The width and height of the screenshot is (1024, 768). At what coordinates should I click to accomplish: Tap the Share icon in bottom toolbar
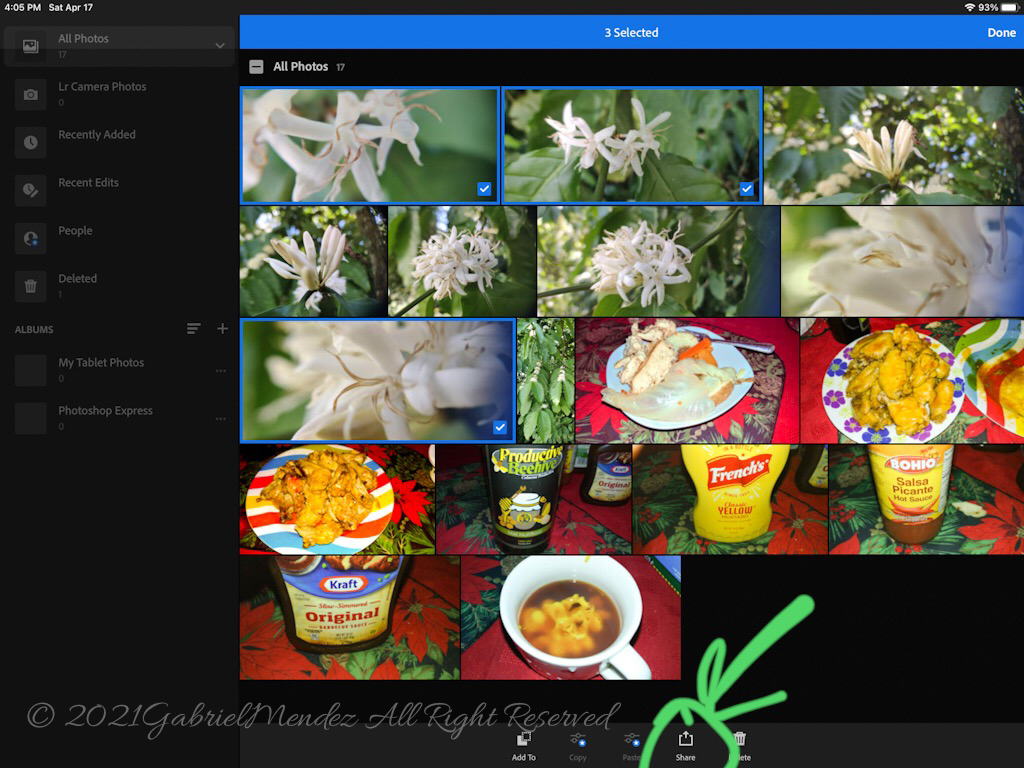pos(685,739)
